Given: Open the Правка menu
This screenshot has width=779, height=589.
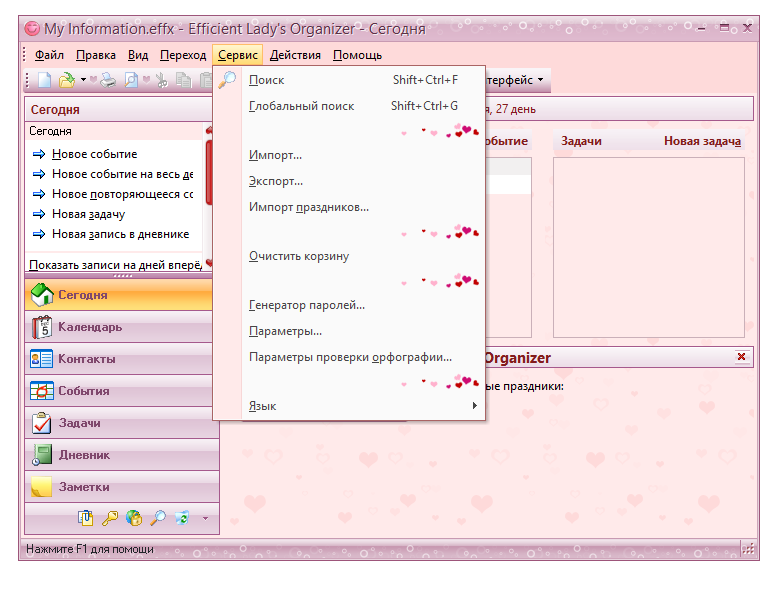Looking at the screenshot, I should point(96,55).
